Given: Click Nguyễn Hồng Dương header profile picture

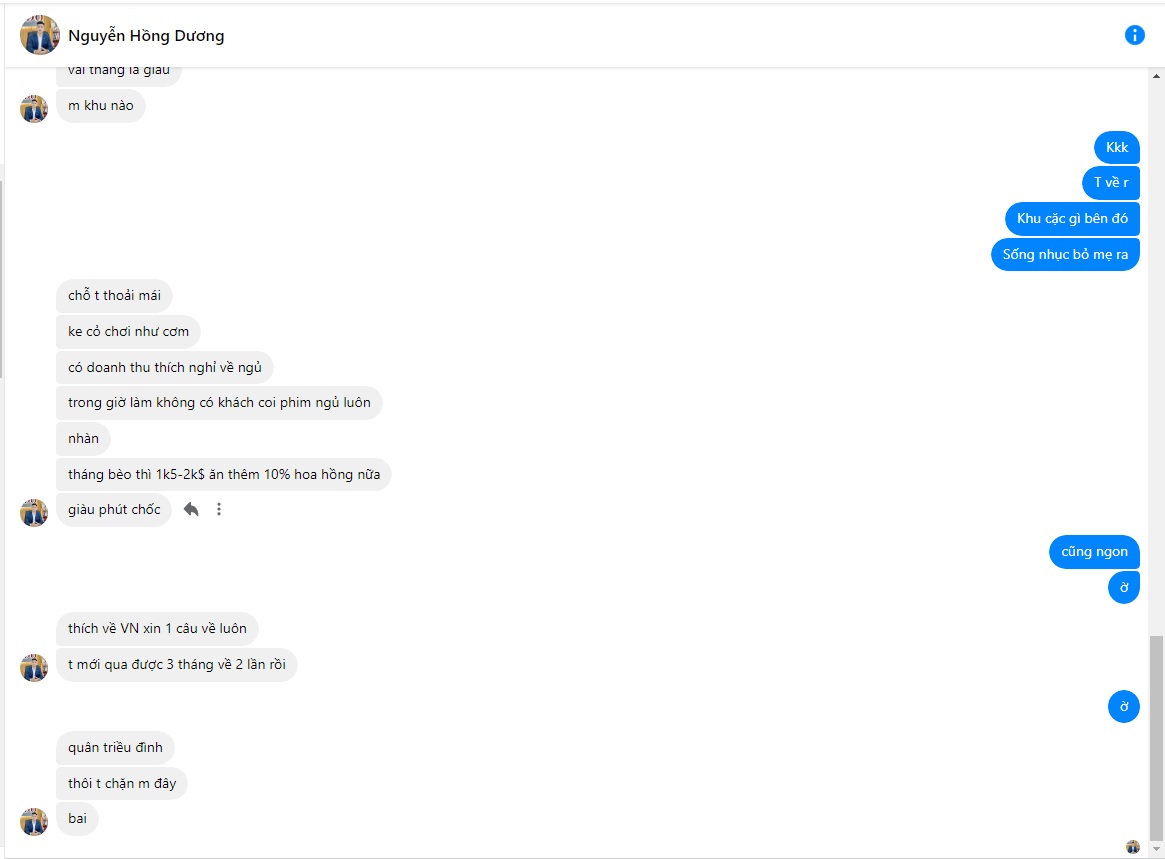Looking at the screenshot, I should pos(39,35).
